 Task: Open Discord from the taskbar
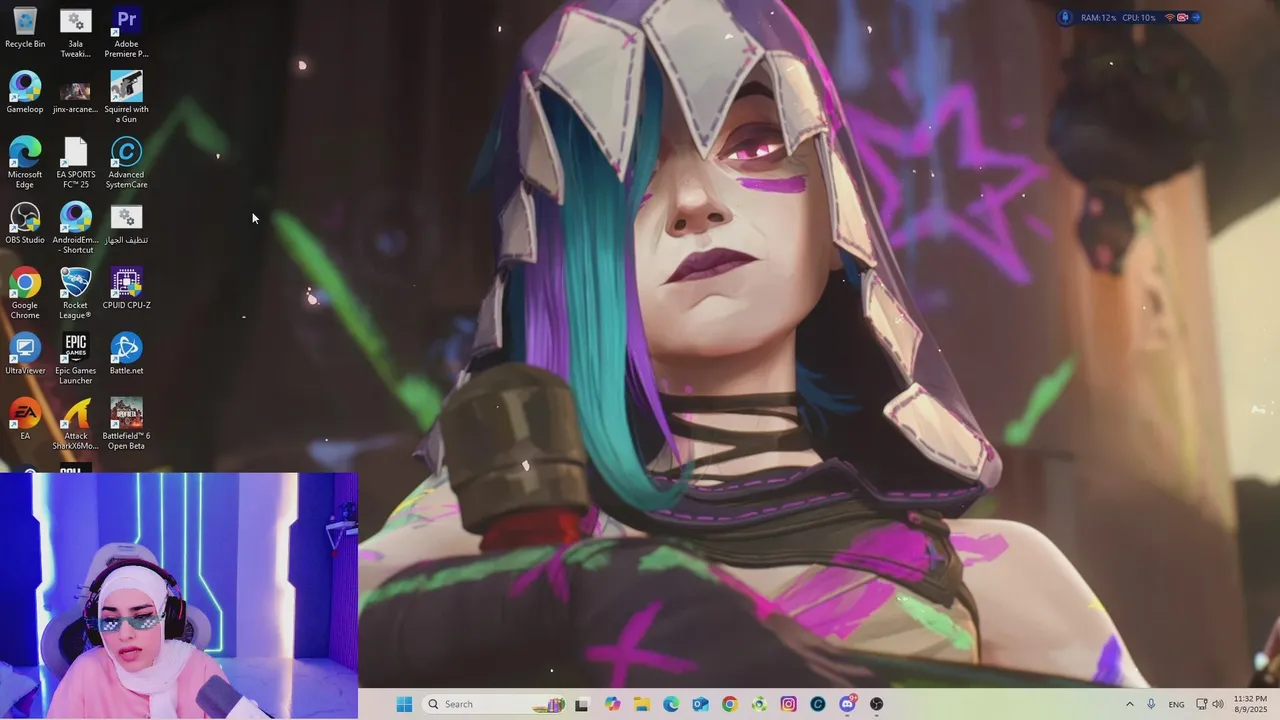click(847, 704)
